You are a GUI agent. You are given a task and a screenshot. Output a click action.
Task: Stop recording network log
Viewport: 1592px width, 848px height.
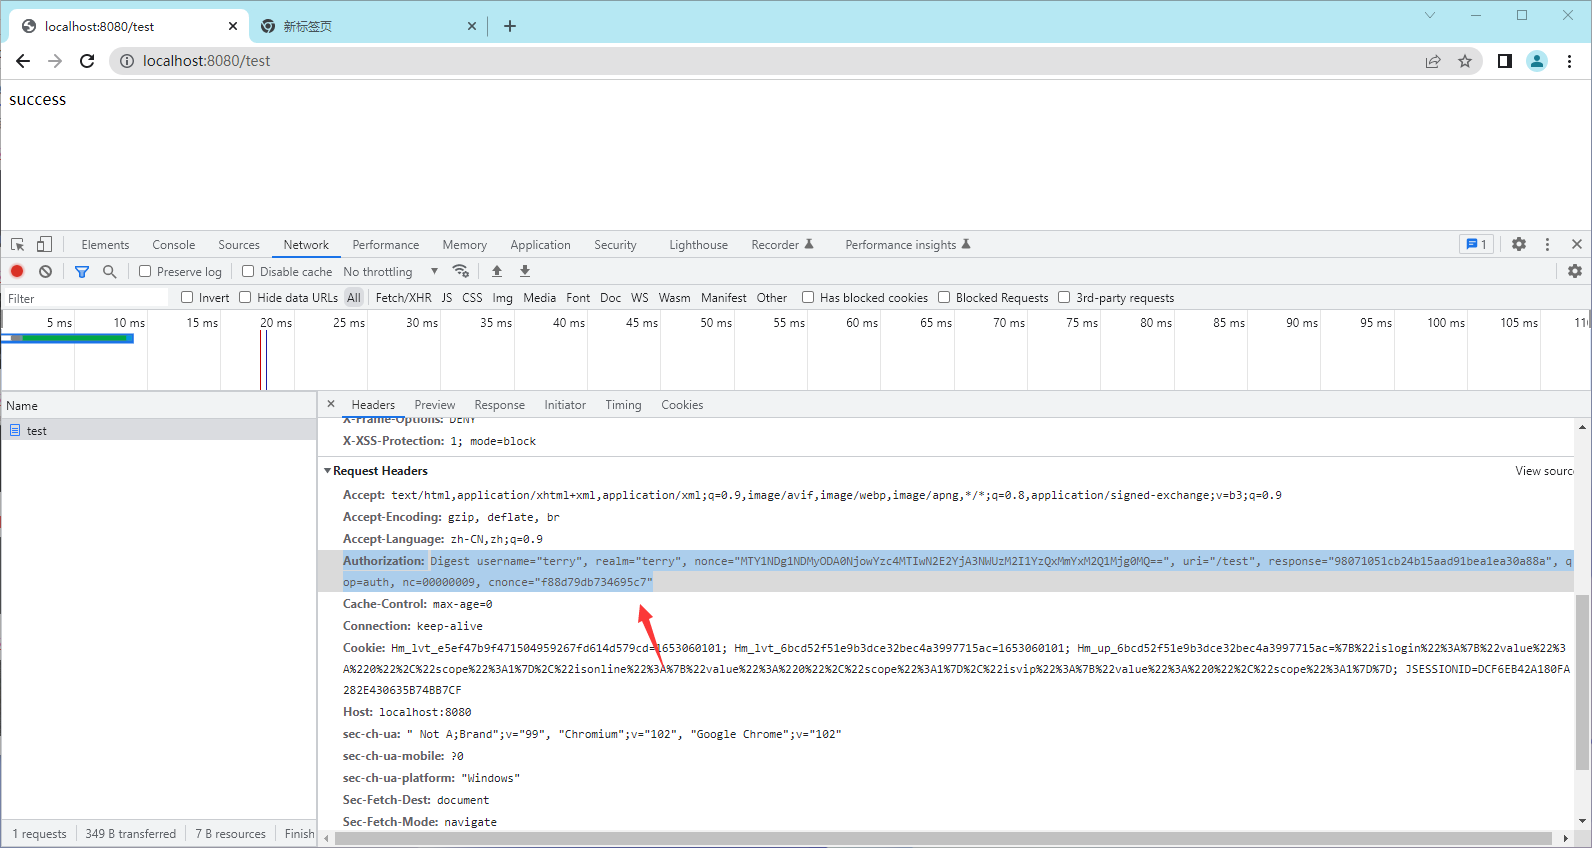[17, 271]
